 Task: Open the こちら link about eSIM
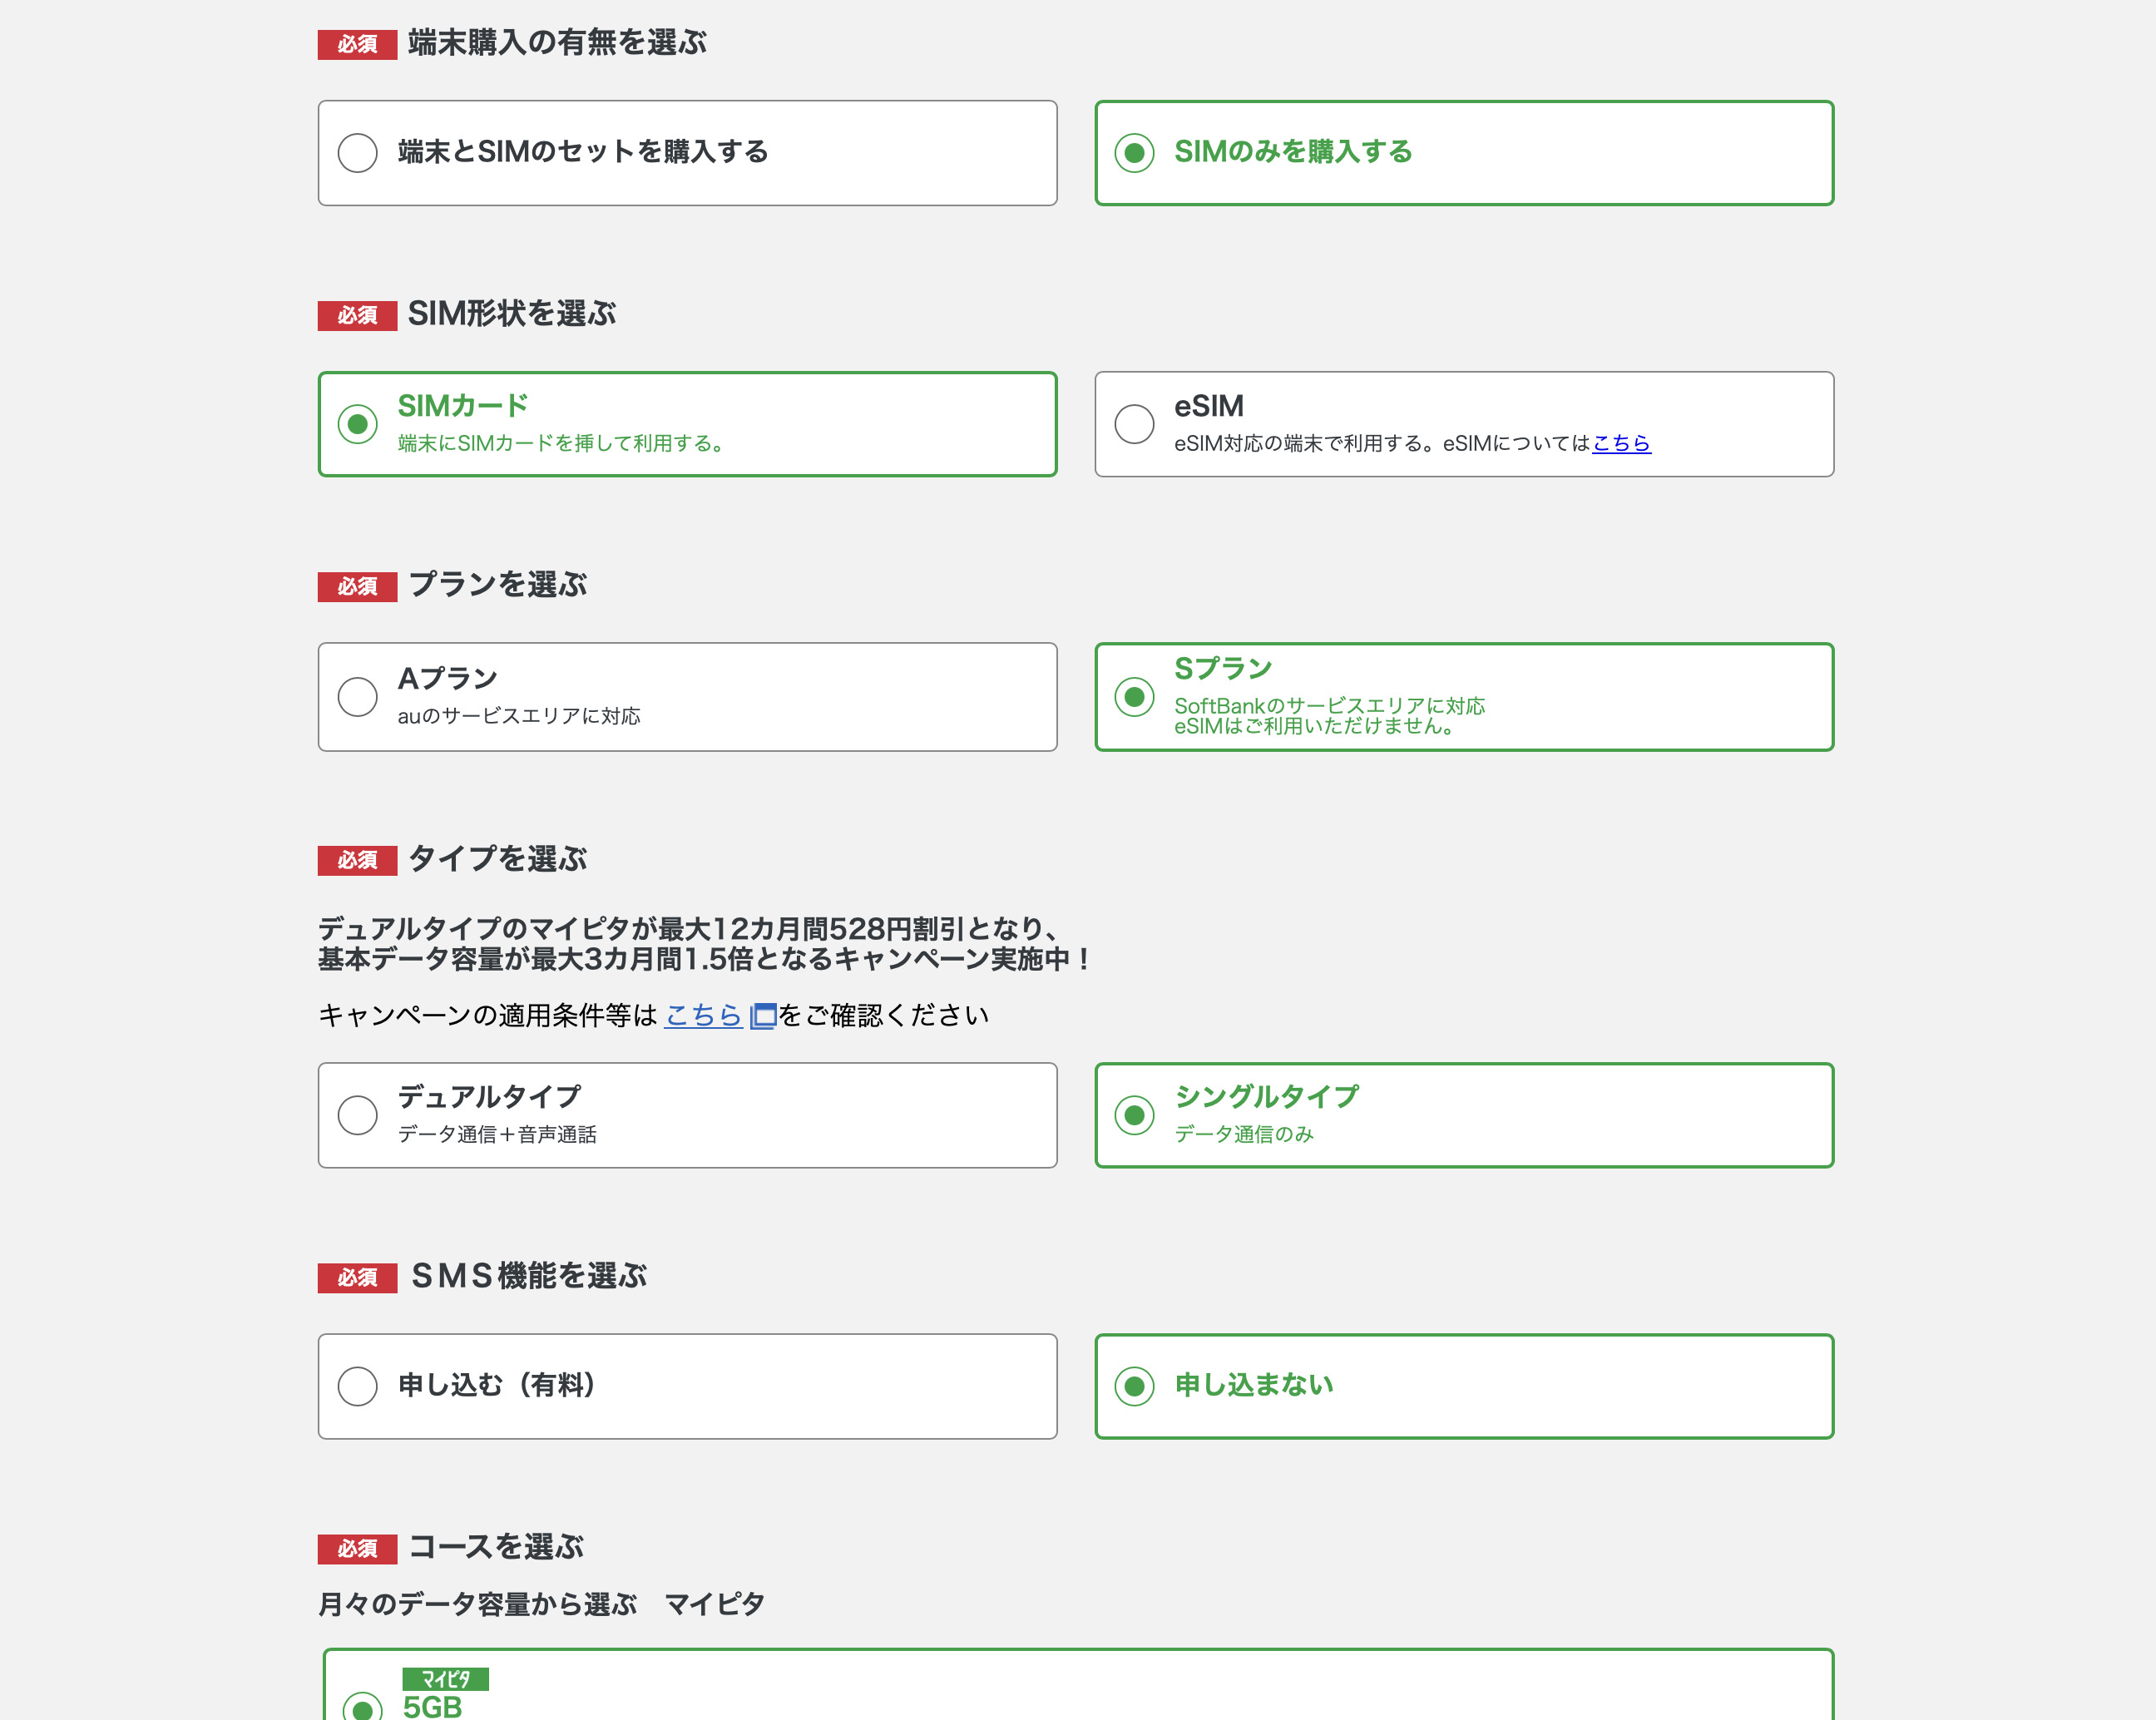[x=1620, y=443]
